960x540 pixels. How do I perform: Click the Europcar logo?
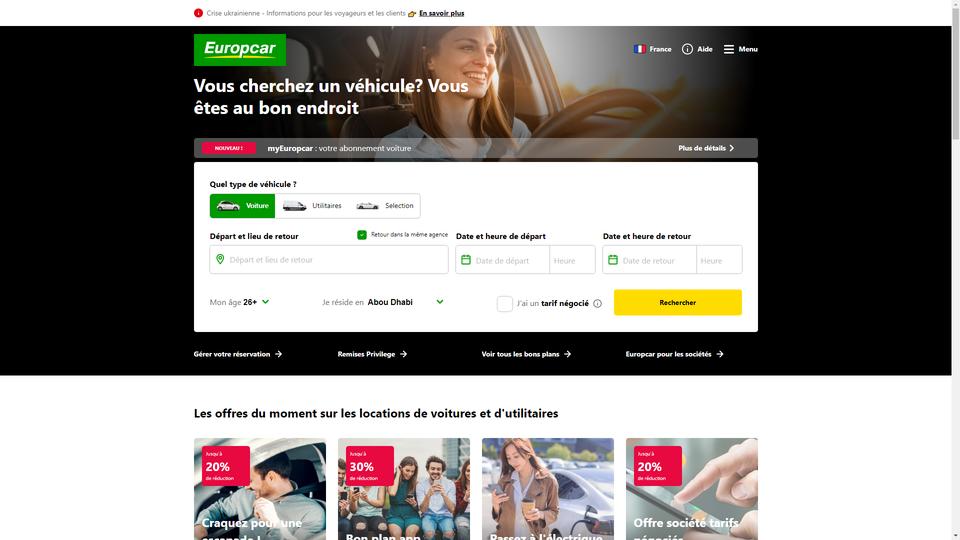[239, 50]
